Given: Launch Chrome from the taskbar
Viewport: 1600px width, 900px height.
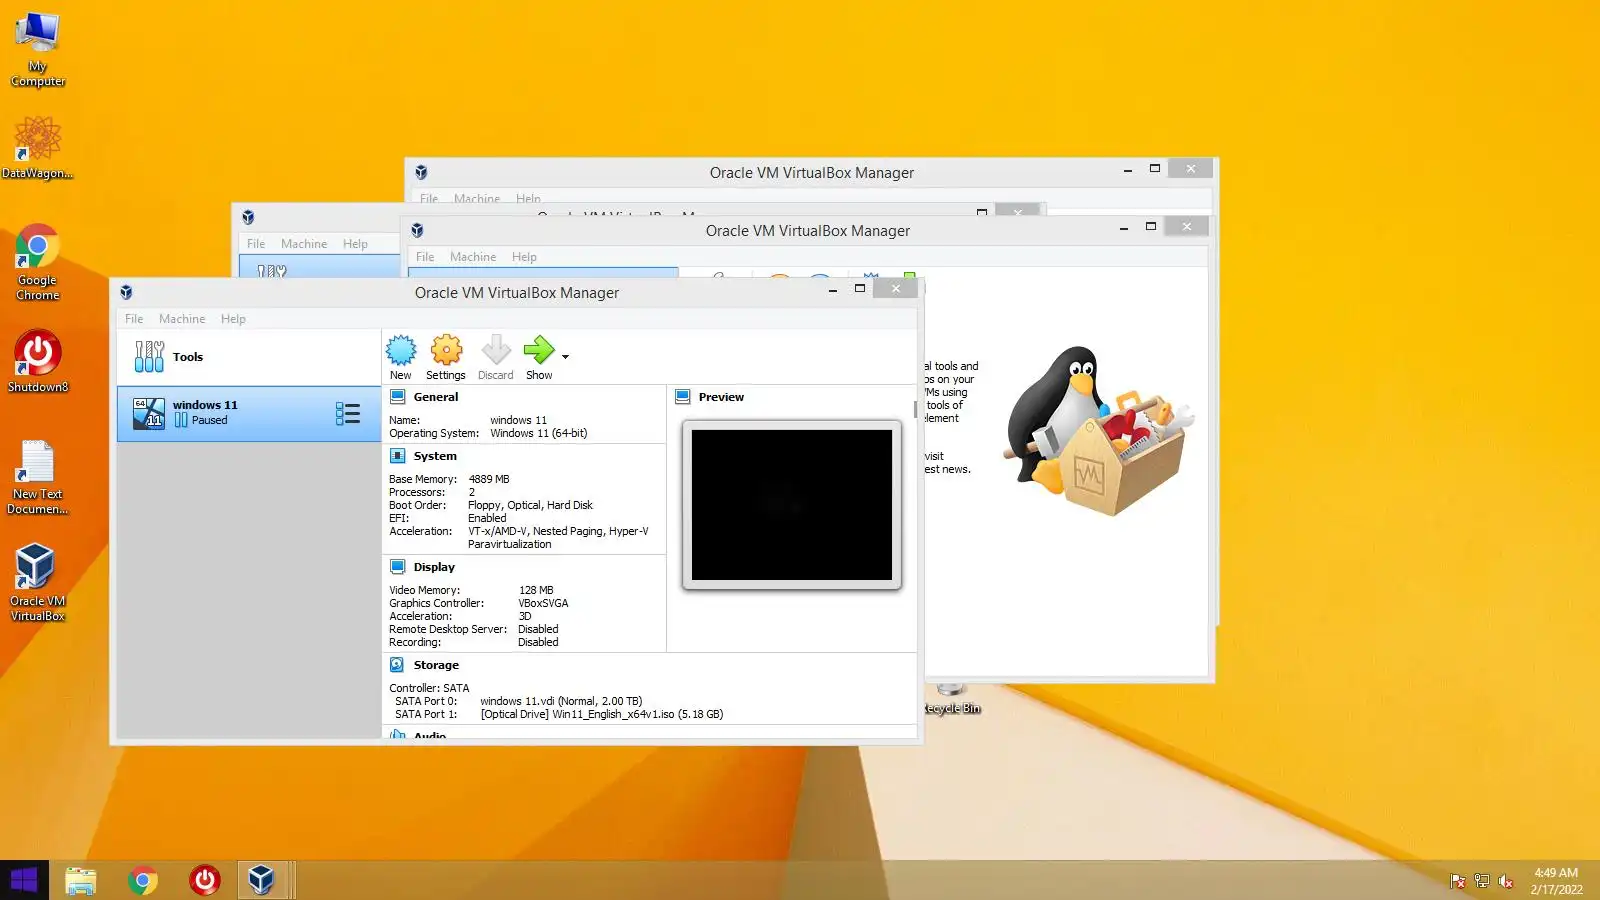Looking at the screenshot, I should (x=143, y=880).
